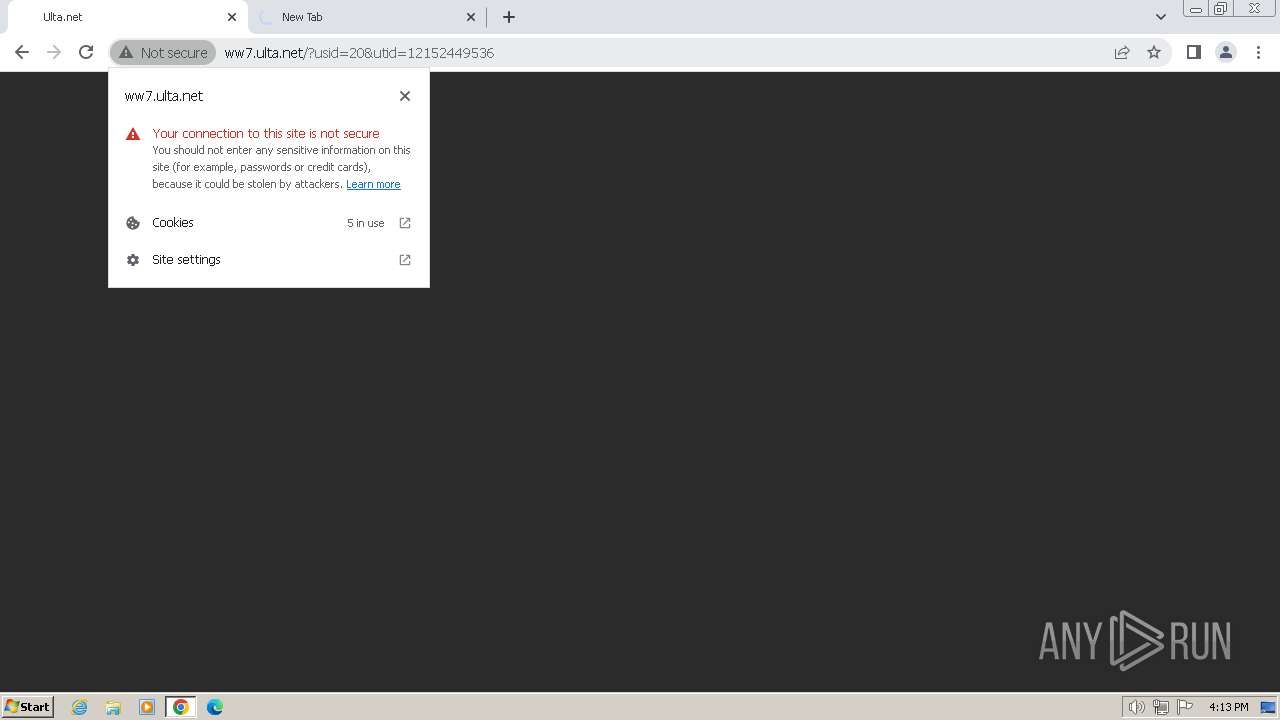1280x720 pixels.
Task: Click the cookie icon in popup
Action: [133, 223]
